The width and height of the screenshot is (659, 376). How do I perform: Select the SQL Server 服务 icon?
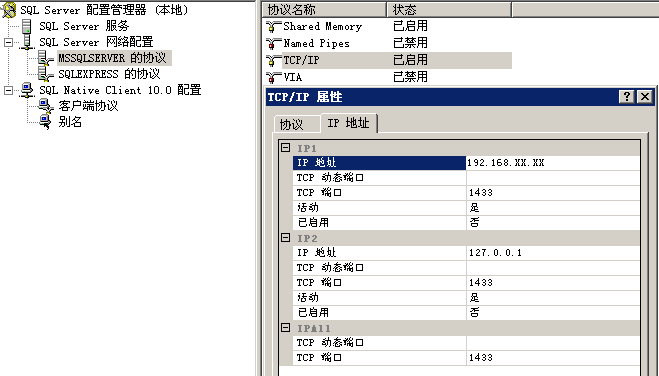point(26,26)
